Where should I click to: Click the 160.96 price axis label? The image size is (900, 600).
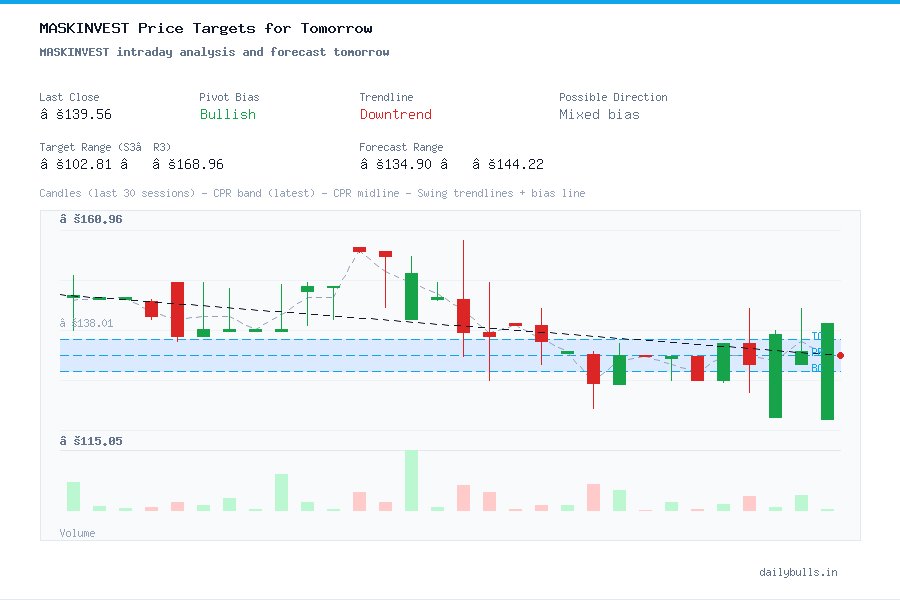point(91,218)
